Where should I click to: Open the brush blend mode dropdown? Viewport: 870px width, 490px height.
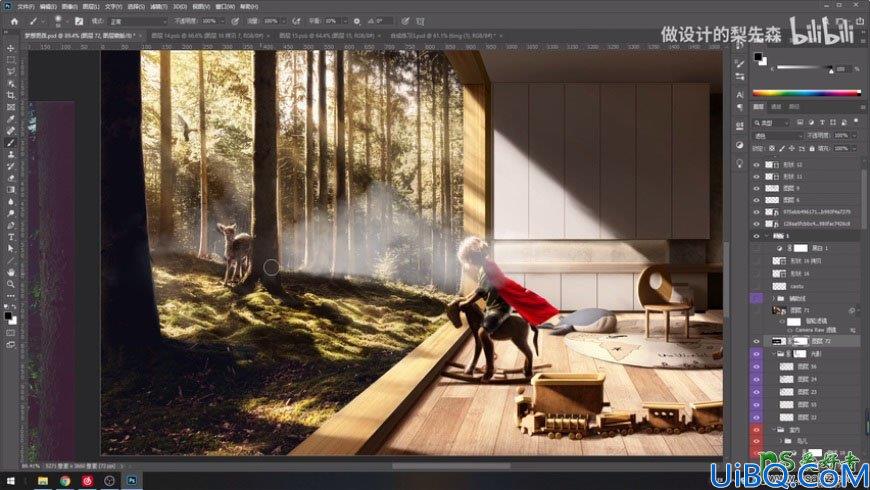point(137,21)
